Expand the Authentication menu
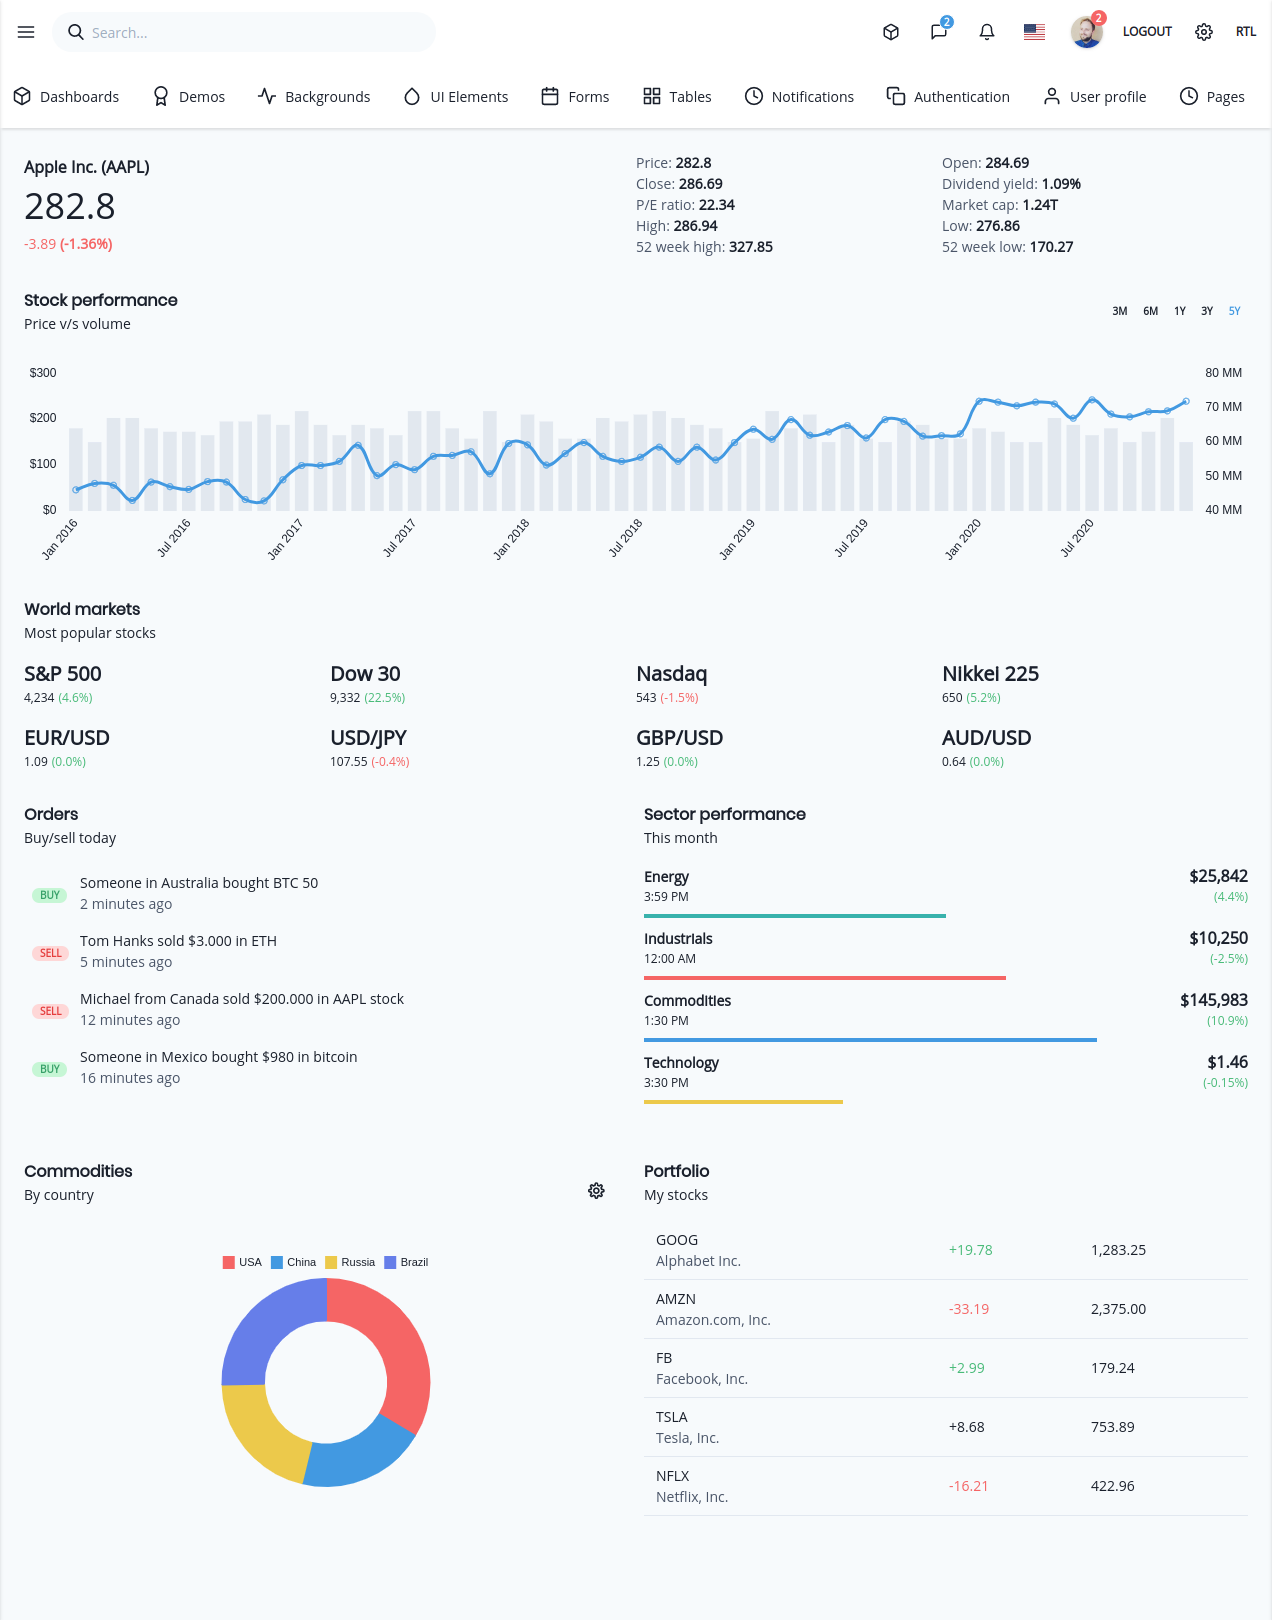The image size is (1272, 1620). [948, 97]
